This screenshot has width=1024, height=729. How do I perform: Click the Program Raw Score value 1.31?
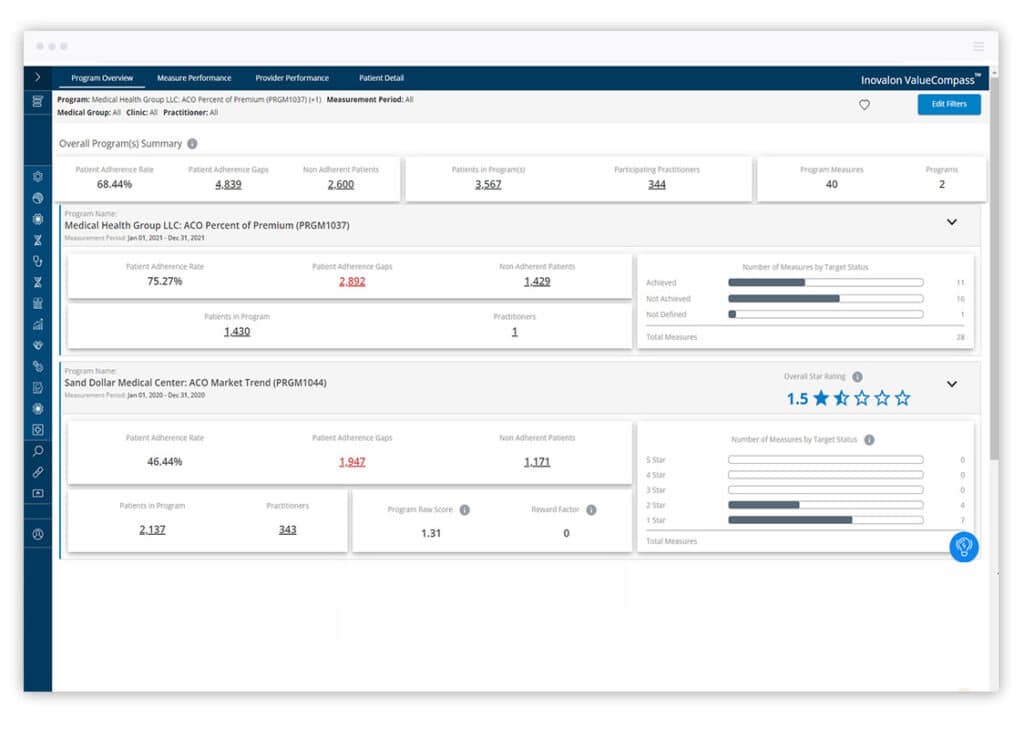tap(431, 534)
